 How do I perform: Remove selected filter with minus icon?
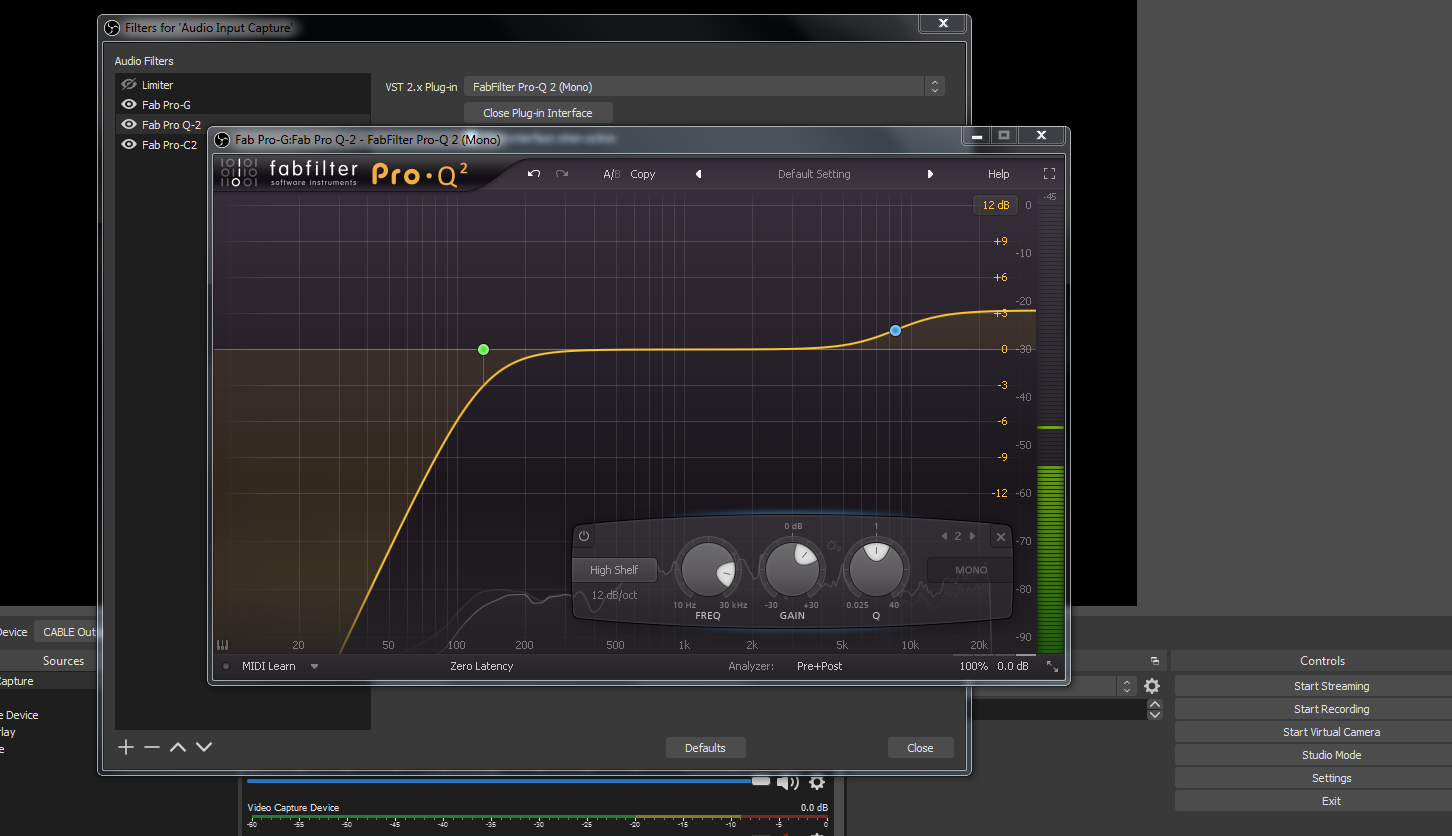tap(152, 747)
